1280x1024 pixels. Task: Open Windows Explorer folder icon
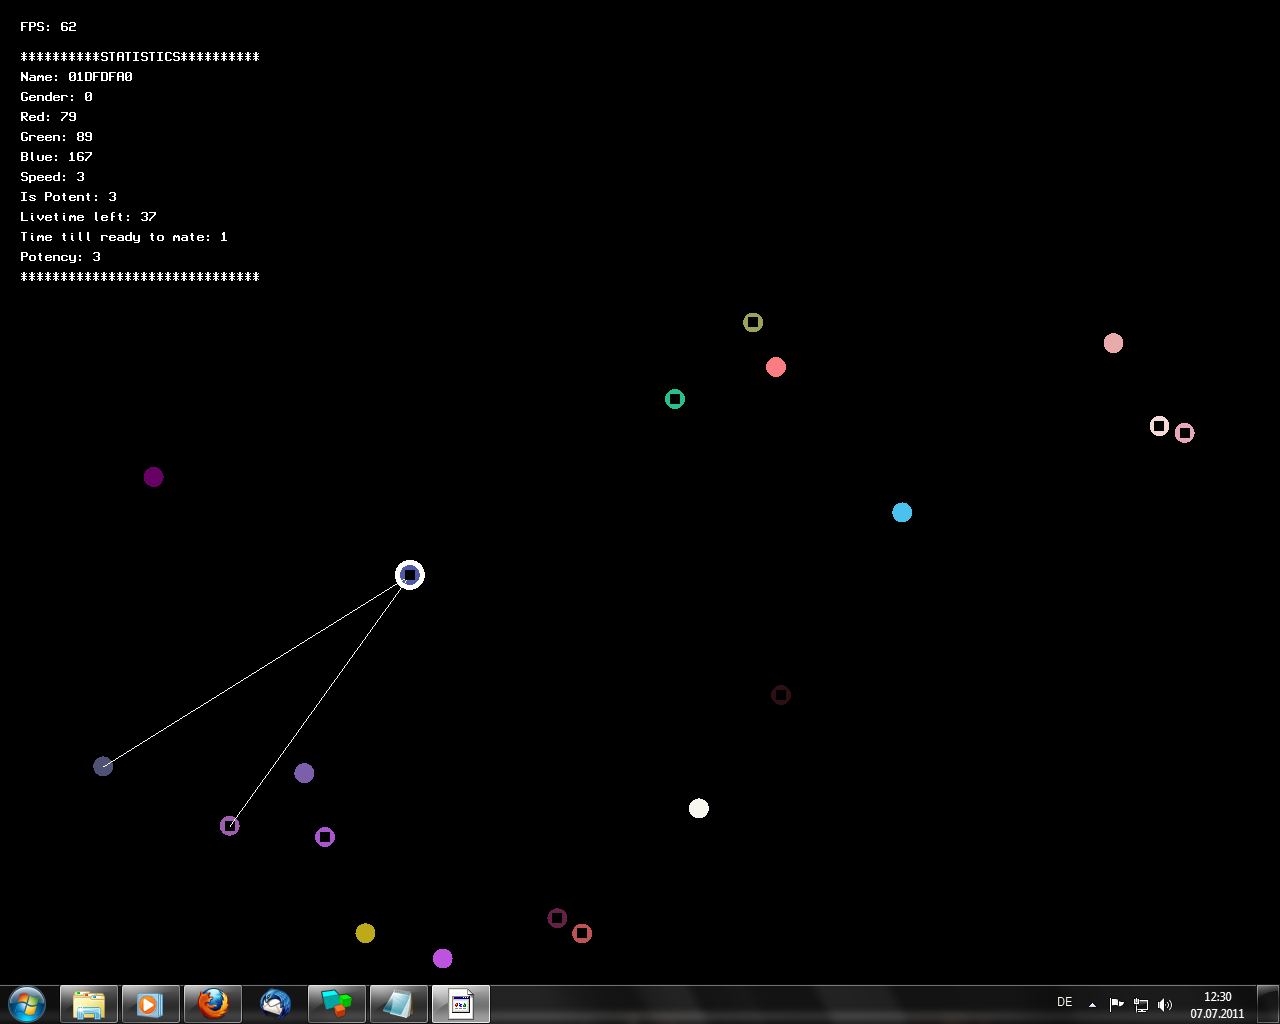(89, 1003)
